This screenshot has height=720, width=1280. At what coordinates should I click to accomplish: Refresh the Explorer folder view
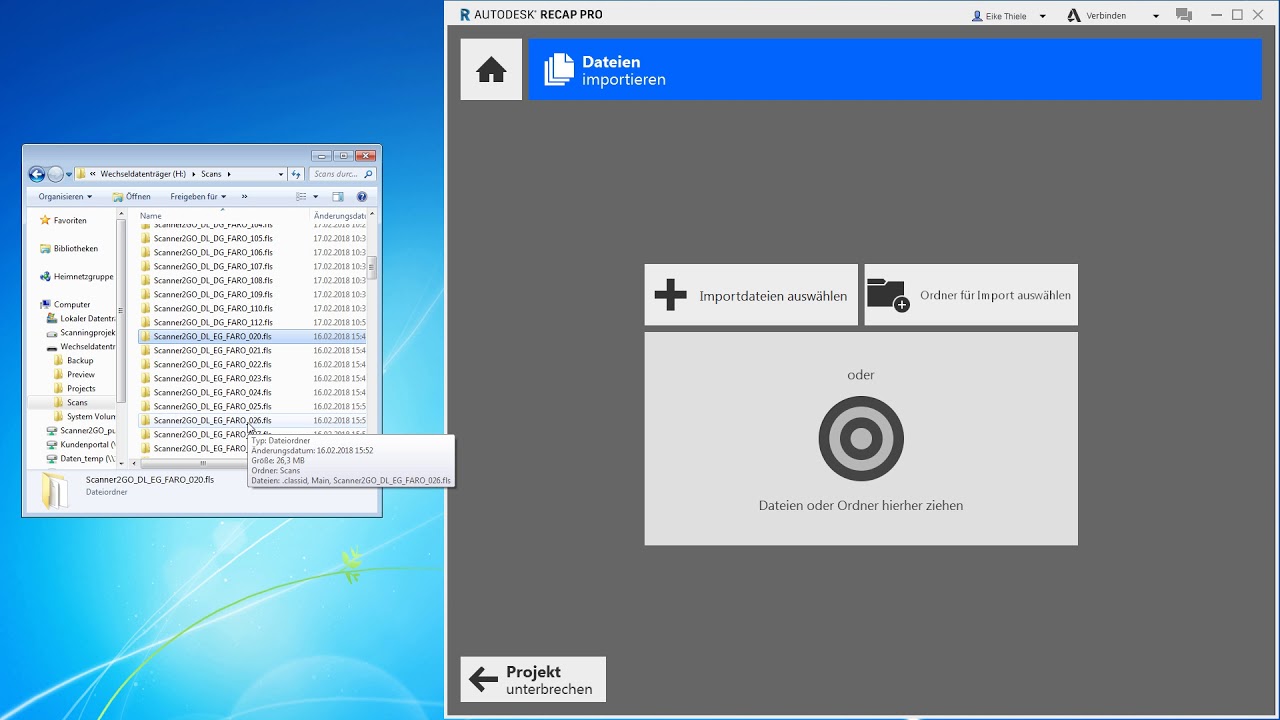click(x=297, y=174)
